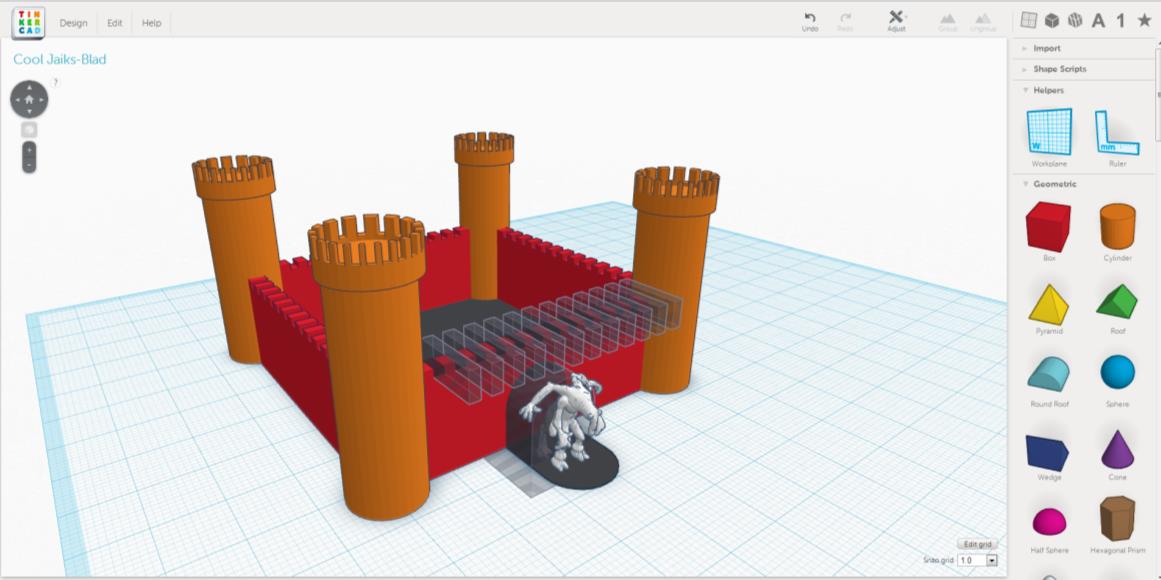
Task: Switch to the letters shape category
Action: coord(1098,20)
